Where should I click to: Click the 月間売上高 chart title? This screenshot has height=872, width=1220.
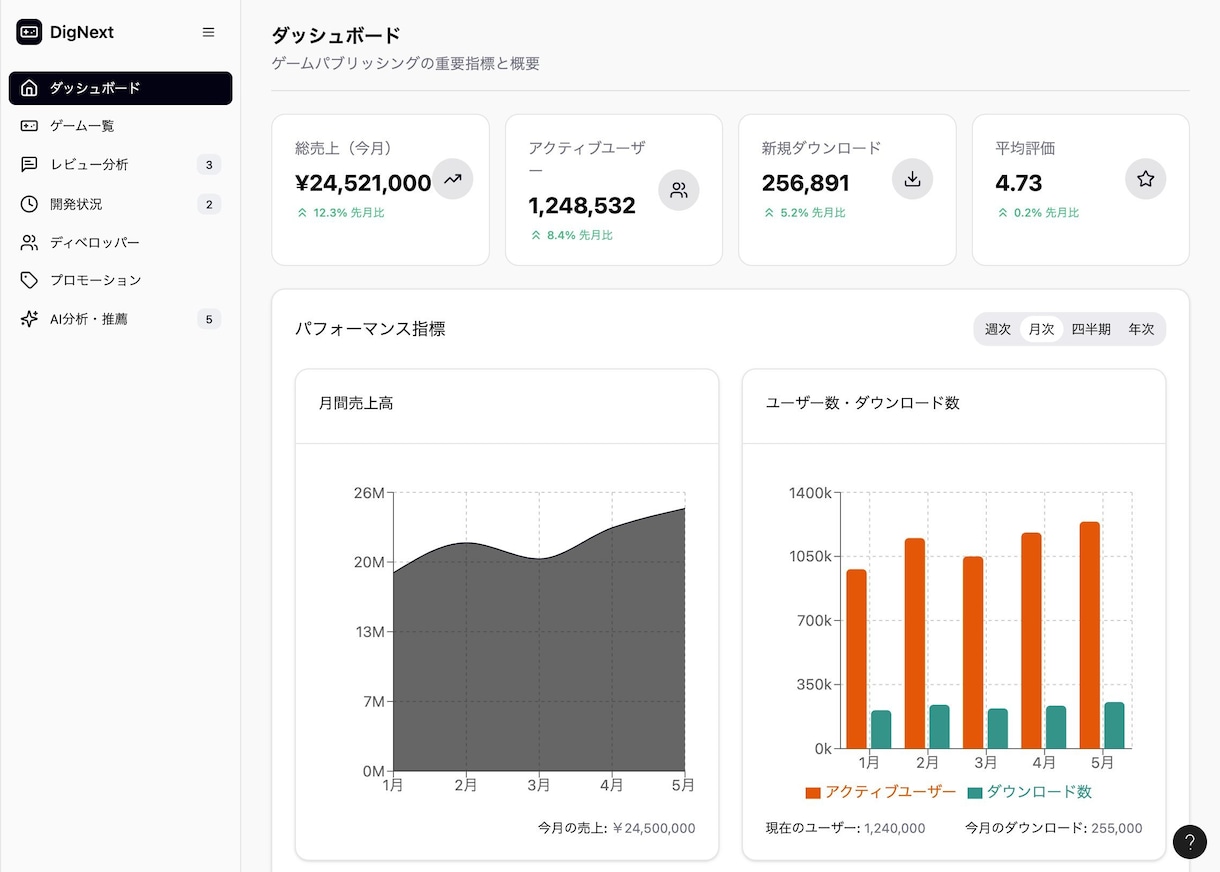tap(356, 403)
